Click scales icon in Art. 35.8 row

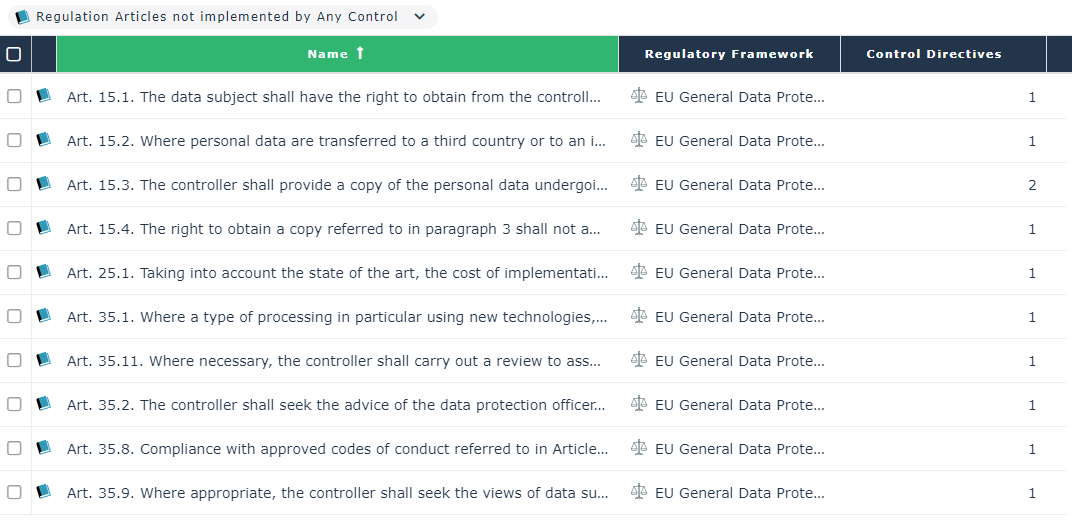click(639, 448)
